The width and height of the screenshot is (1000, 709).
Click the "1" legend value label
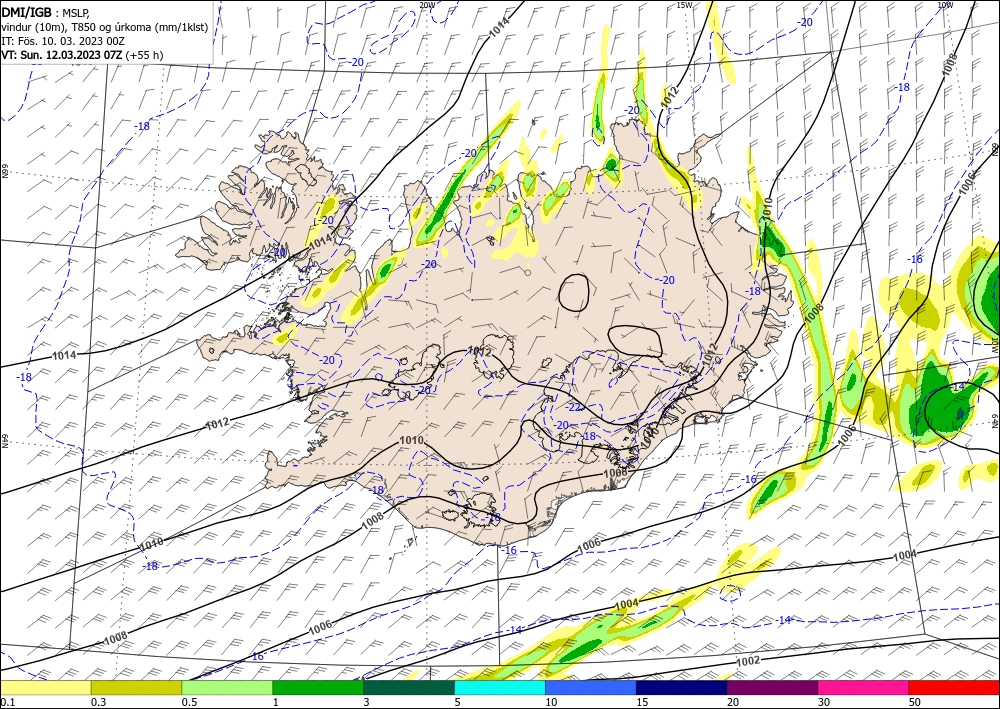click(276, 702)
